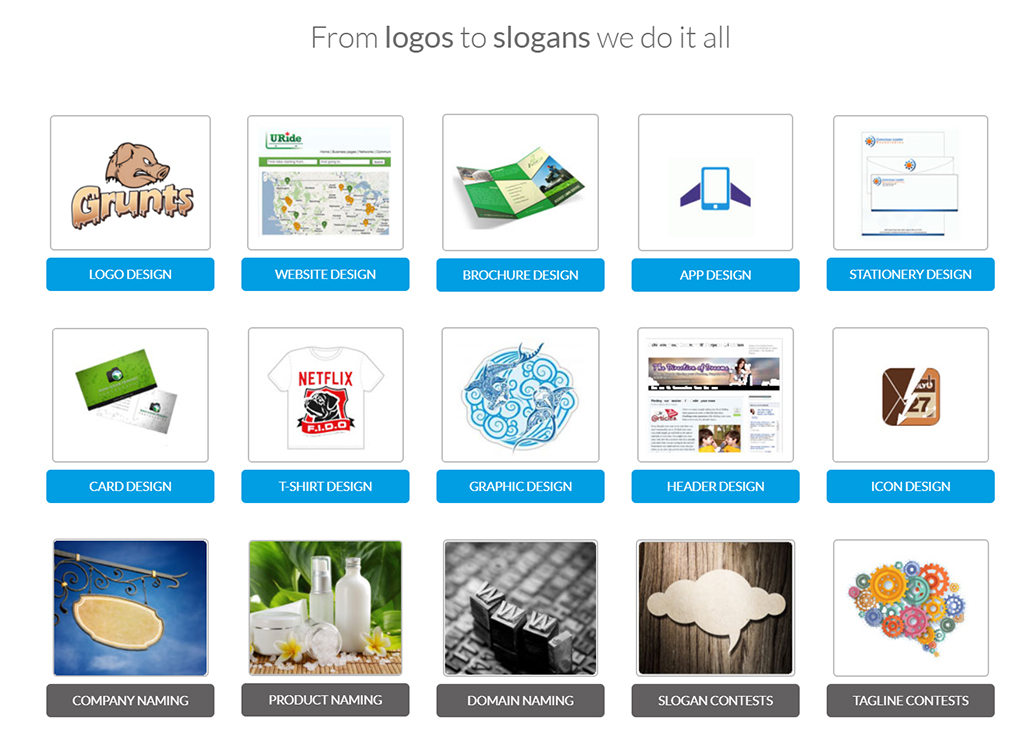Select the green trifold brochure image
This screenshot has width=1024, height=742.
tap(520, 182)
